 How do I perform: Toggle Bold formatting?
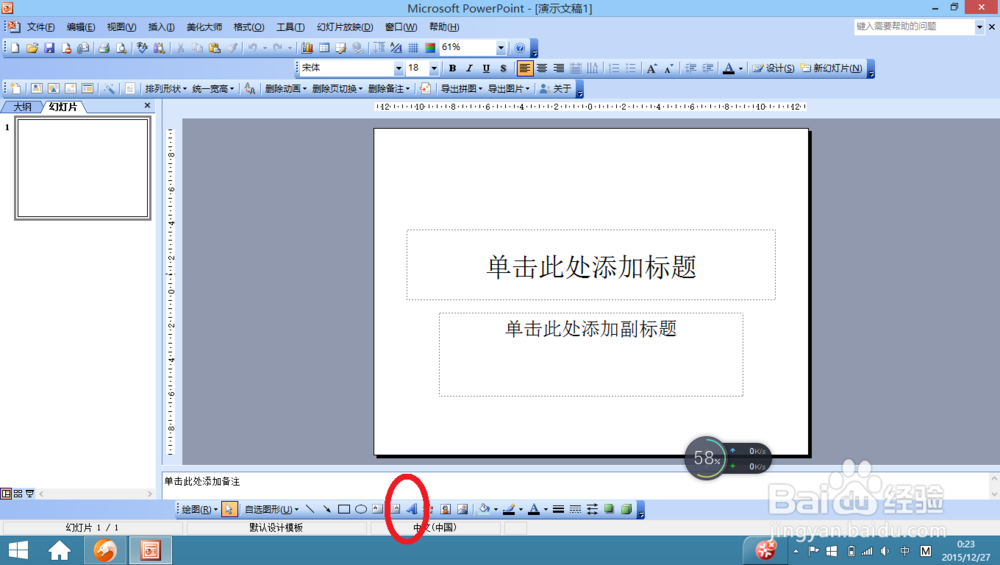click(x=452, y=68)
